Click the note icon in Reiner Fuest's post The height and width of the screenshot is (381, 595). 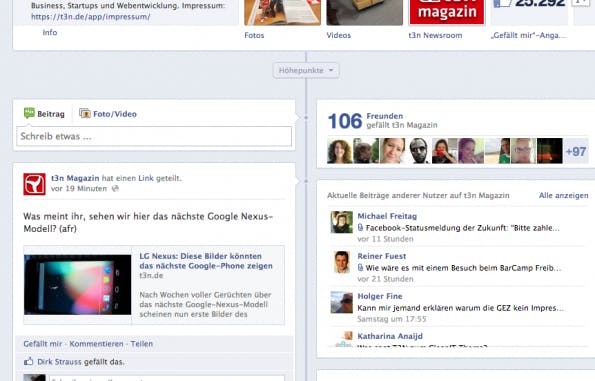[360, 268]
